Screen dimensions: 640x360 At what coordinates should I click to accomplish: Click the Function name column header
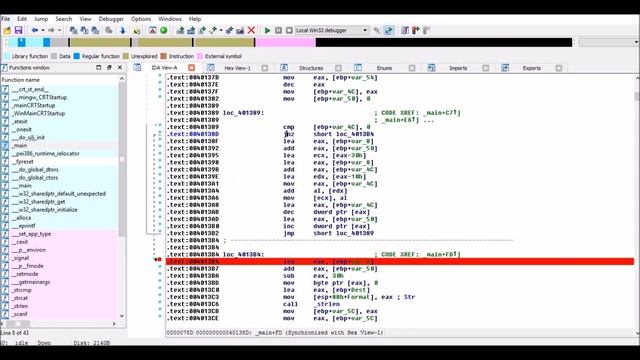pos(60,80)
